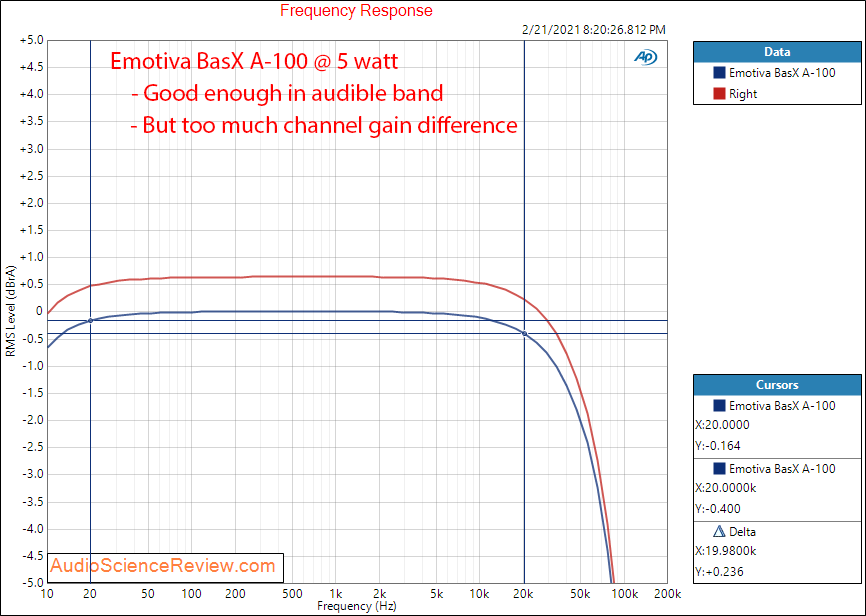866x616 pixels.
Task: Select the cursor point at 20 kHz
Action: pos(524,334)
